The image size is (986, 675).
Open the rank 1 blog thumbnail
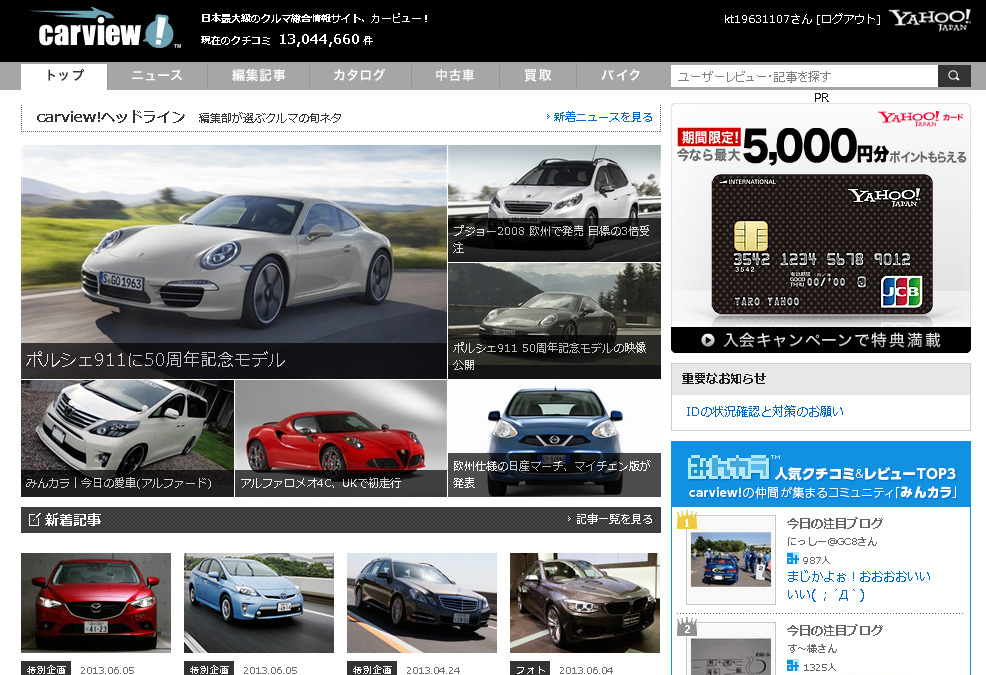pyautogui.click(x=731, y=560)
